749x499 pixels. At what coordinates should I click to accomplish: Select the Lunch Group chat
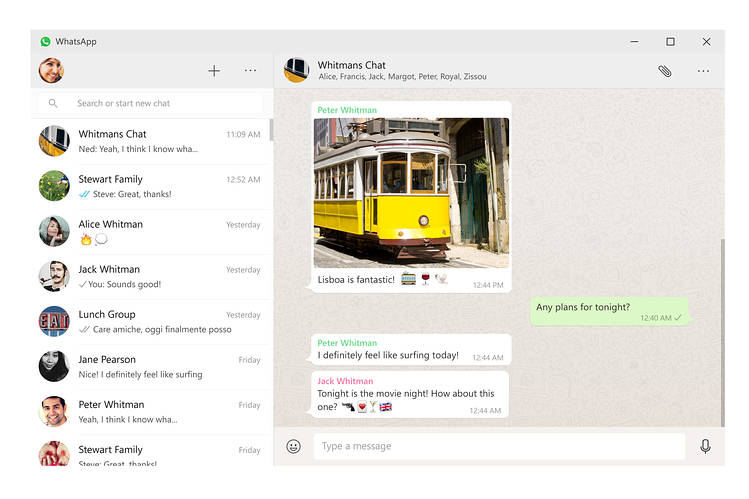click(150, 321)
